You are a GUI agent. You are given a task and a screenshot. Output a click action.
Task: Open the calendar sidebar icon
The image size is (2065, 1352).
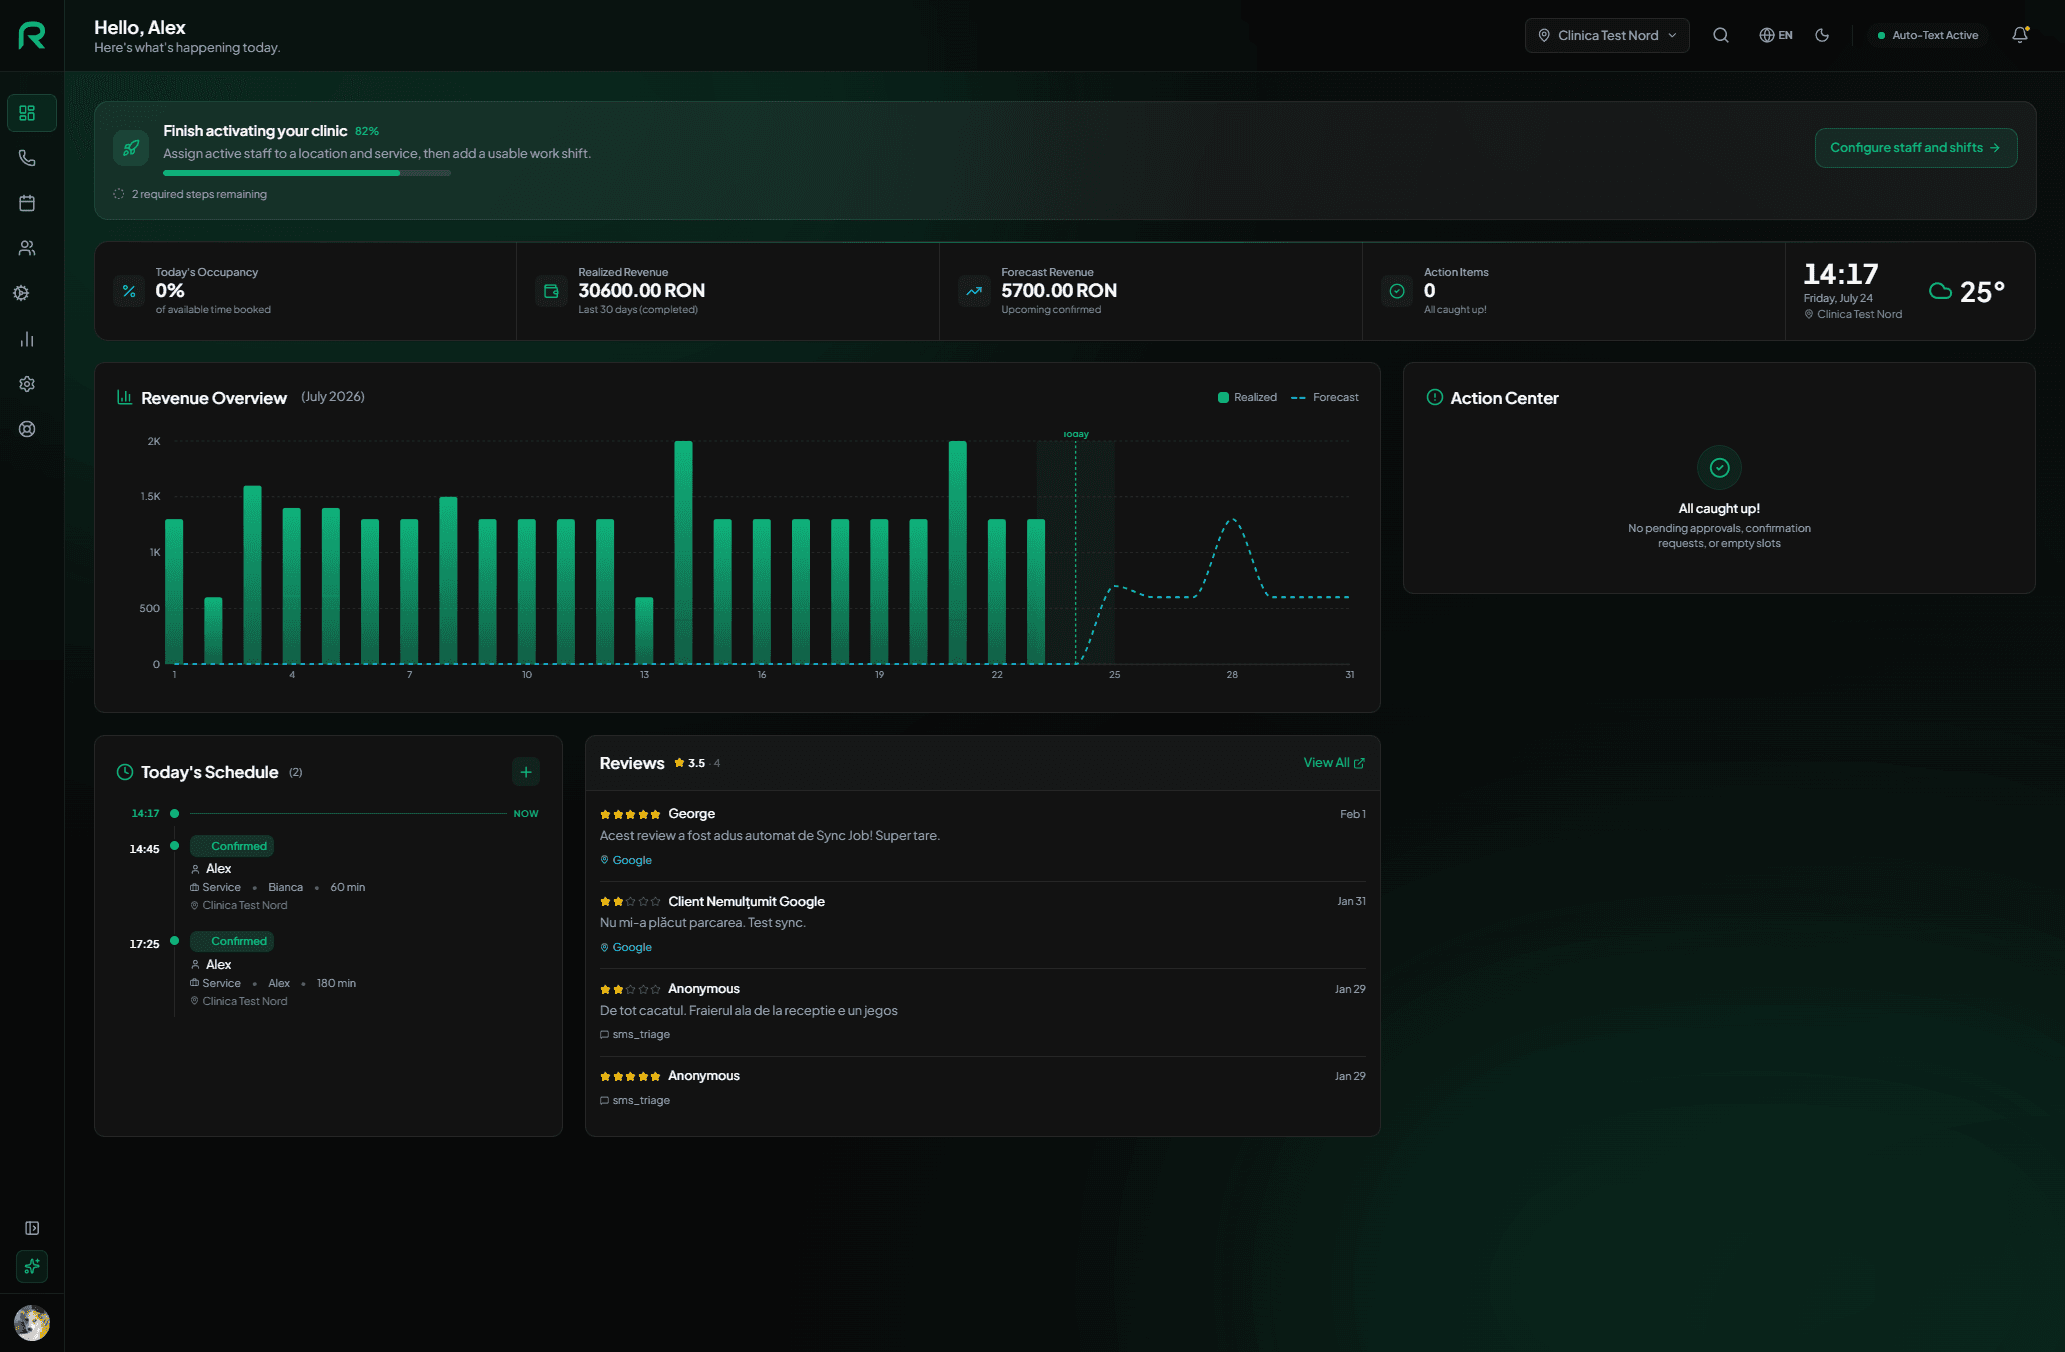27,203
